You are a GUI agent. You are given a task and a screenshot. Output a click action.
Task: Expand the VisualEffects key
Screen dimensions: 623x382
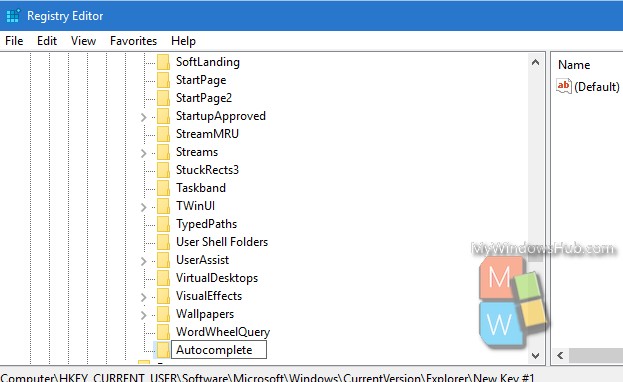point(143,297)
